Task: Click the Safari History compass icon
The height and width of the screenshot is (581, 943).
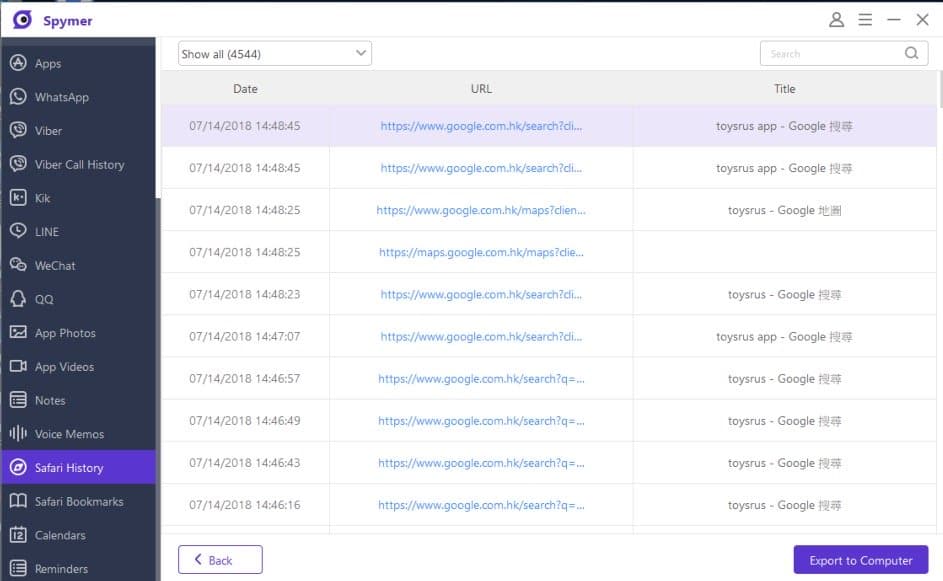Action: pyautogui.click(x=18, y=467)
